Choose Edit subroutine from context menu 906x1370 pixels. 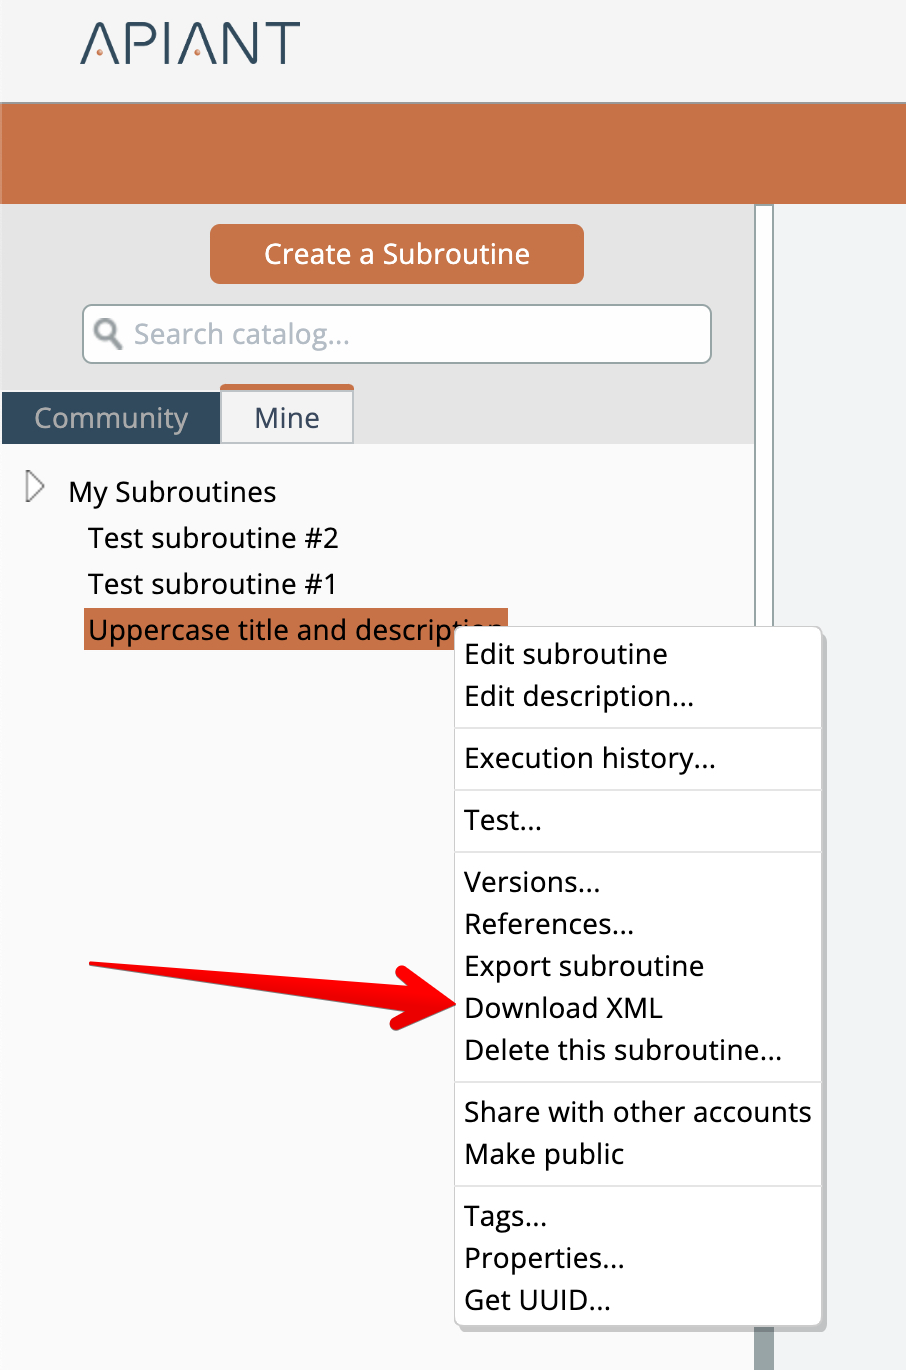tap(566, 654)
